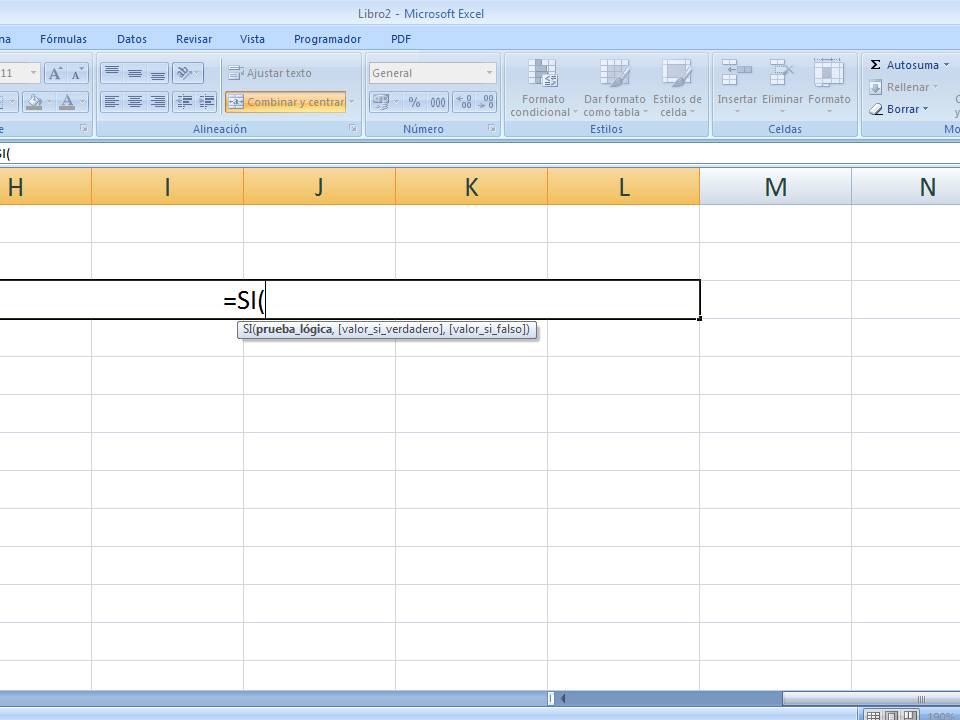Open the Estilos de celda dropdown

click(678, 90)
